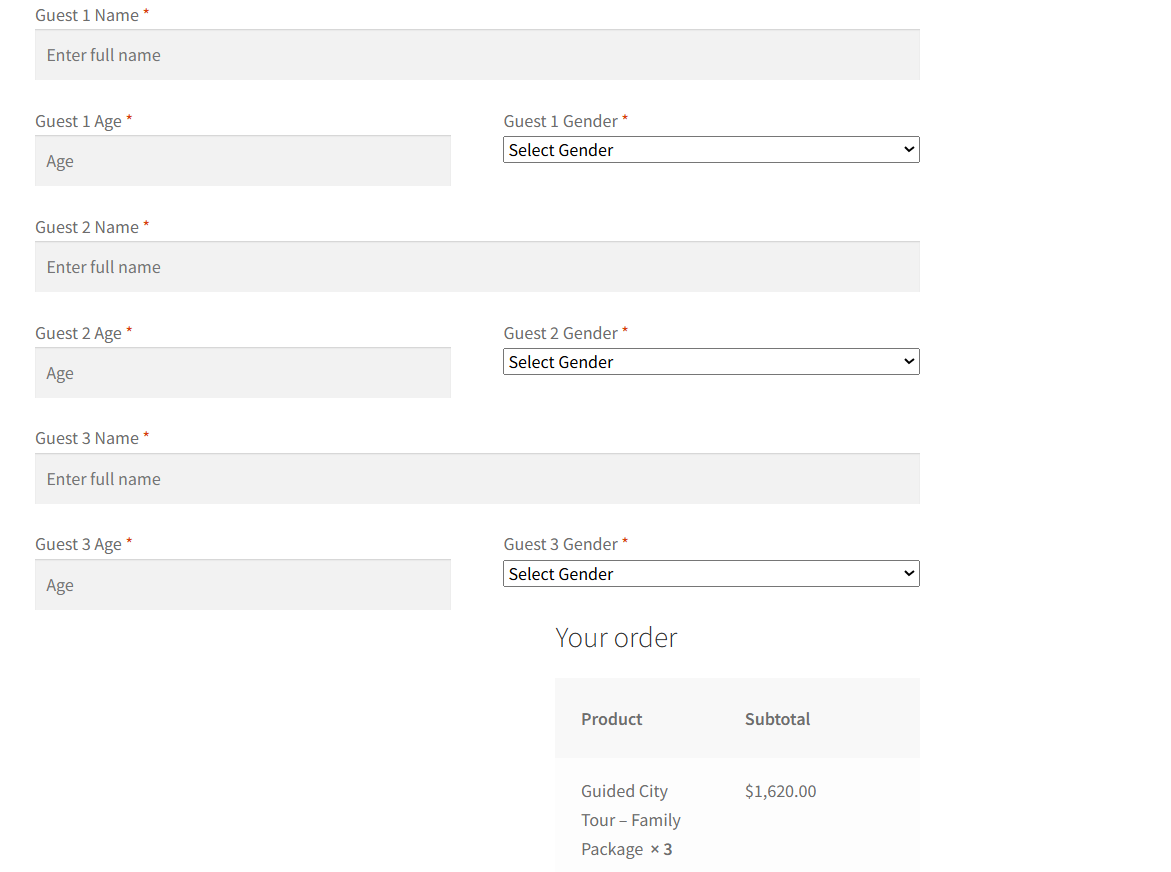
Task: Expand the Guest 2 Gender selector
Action: pos(710,362)
